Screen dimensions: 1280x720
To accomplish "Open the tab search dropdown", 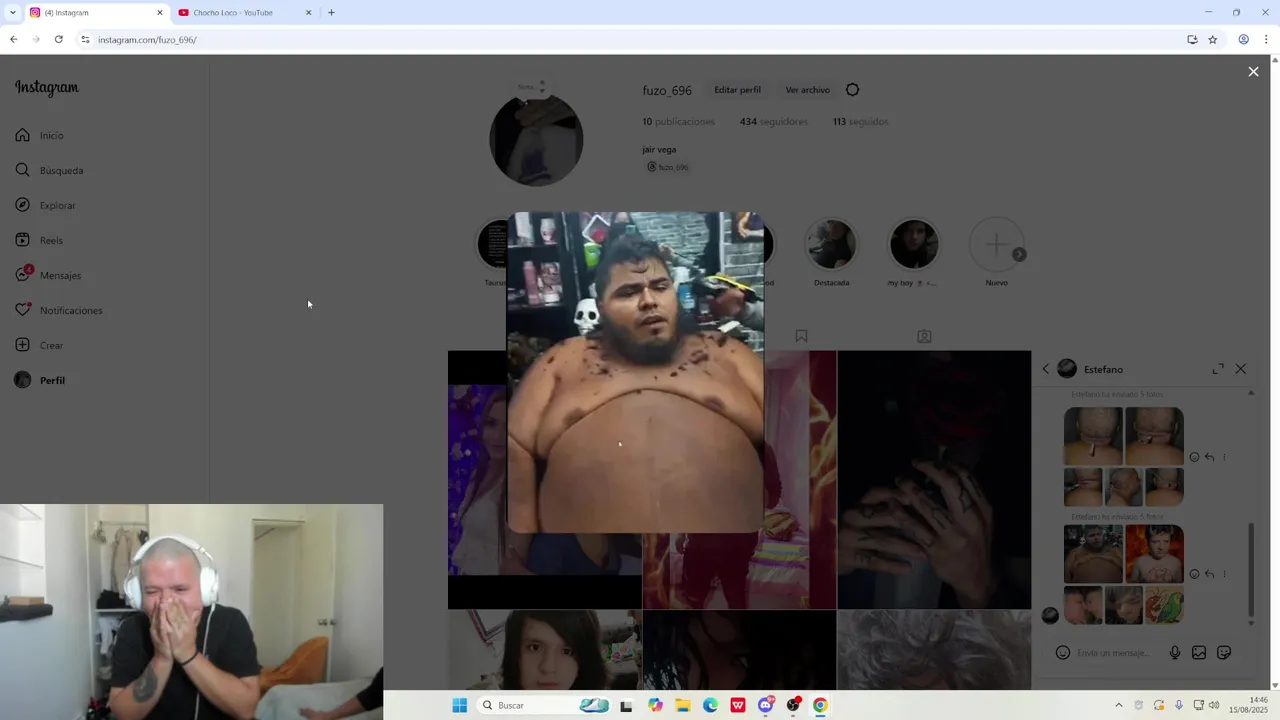I will point(12,13).
